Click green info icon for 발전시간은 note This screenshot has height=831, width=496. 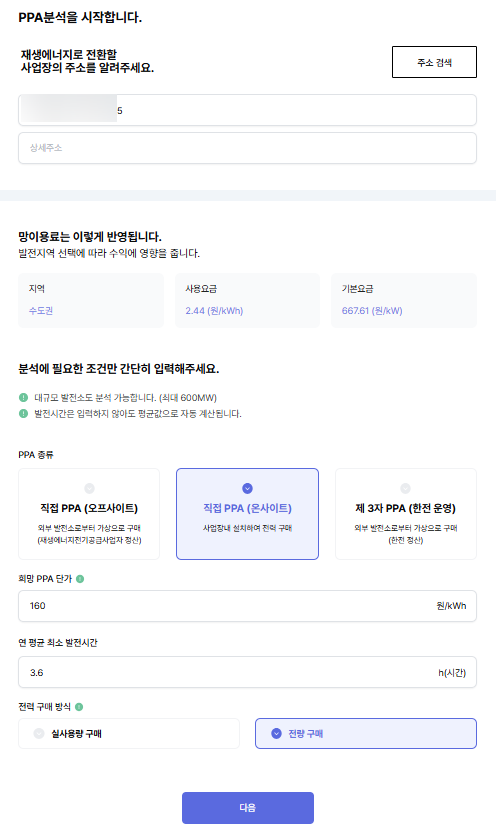coord(23,413)
